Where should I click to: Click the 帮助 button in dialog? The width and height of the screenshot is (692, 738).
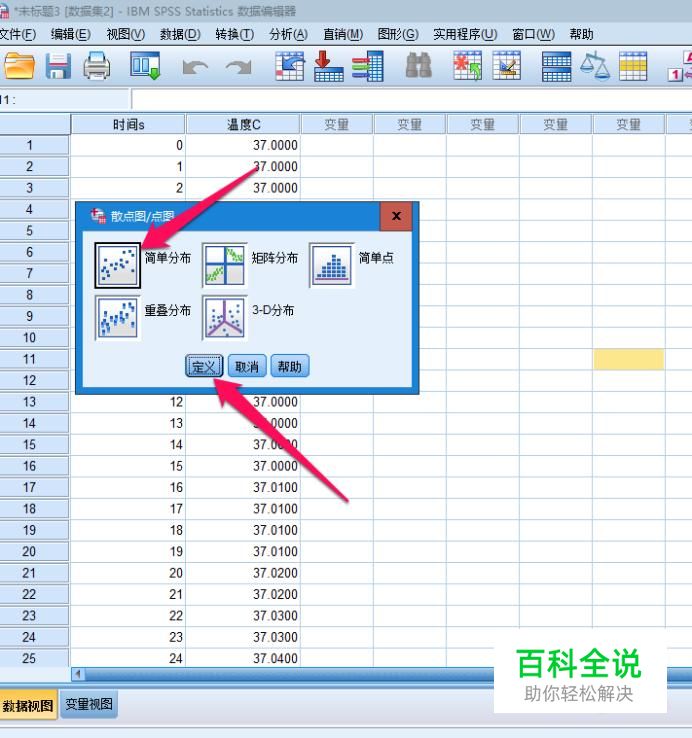pos(290,366)
